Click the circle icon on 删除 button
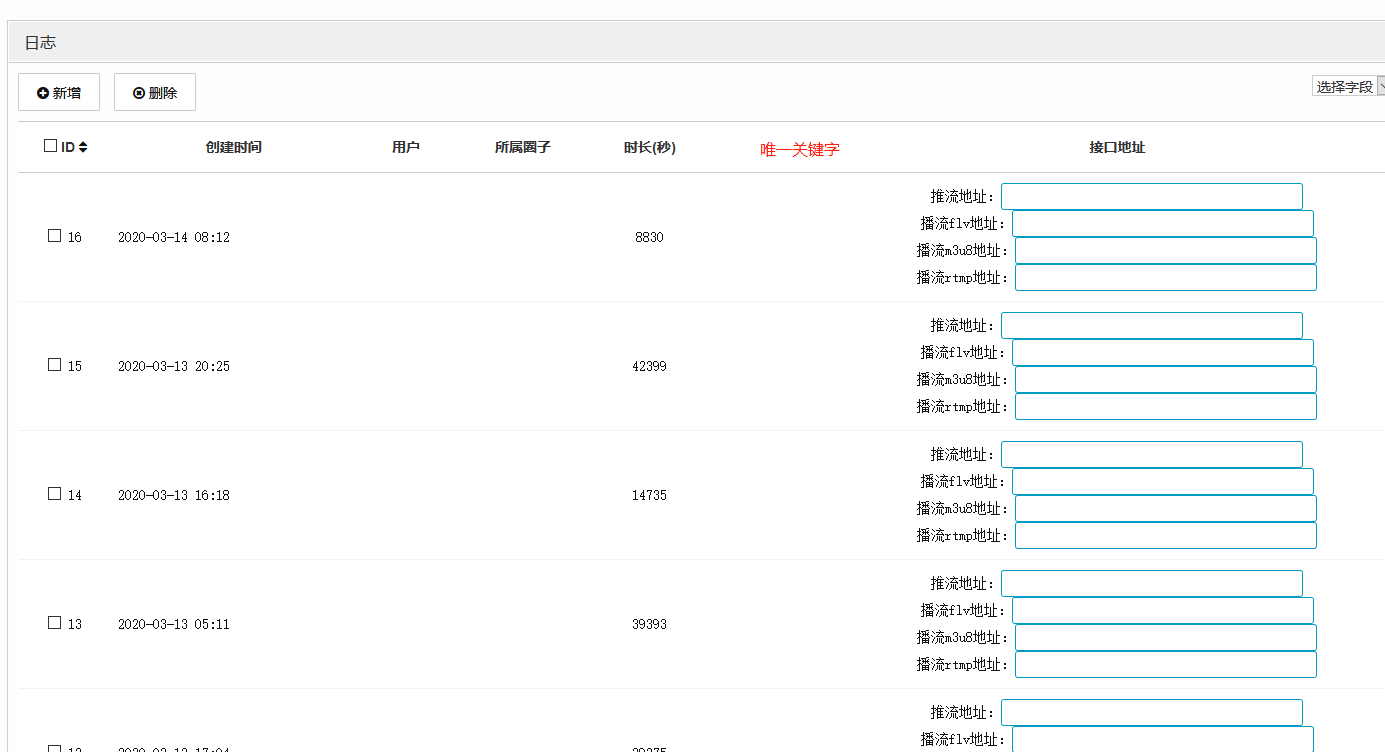Image resolution: width=1385 pixels, height=752 pixels. 139,93
